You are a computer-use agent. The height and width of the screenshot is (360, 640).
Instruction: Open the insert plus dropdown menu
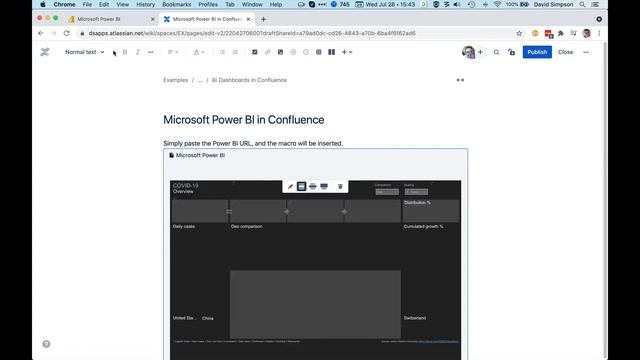coord(347,52)
